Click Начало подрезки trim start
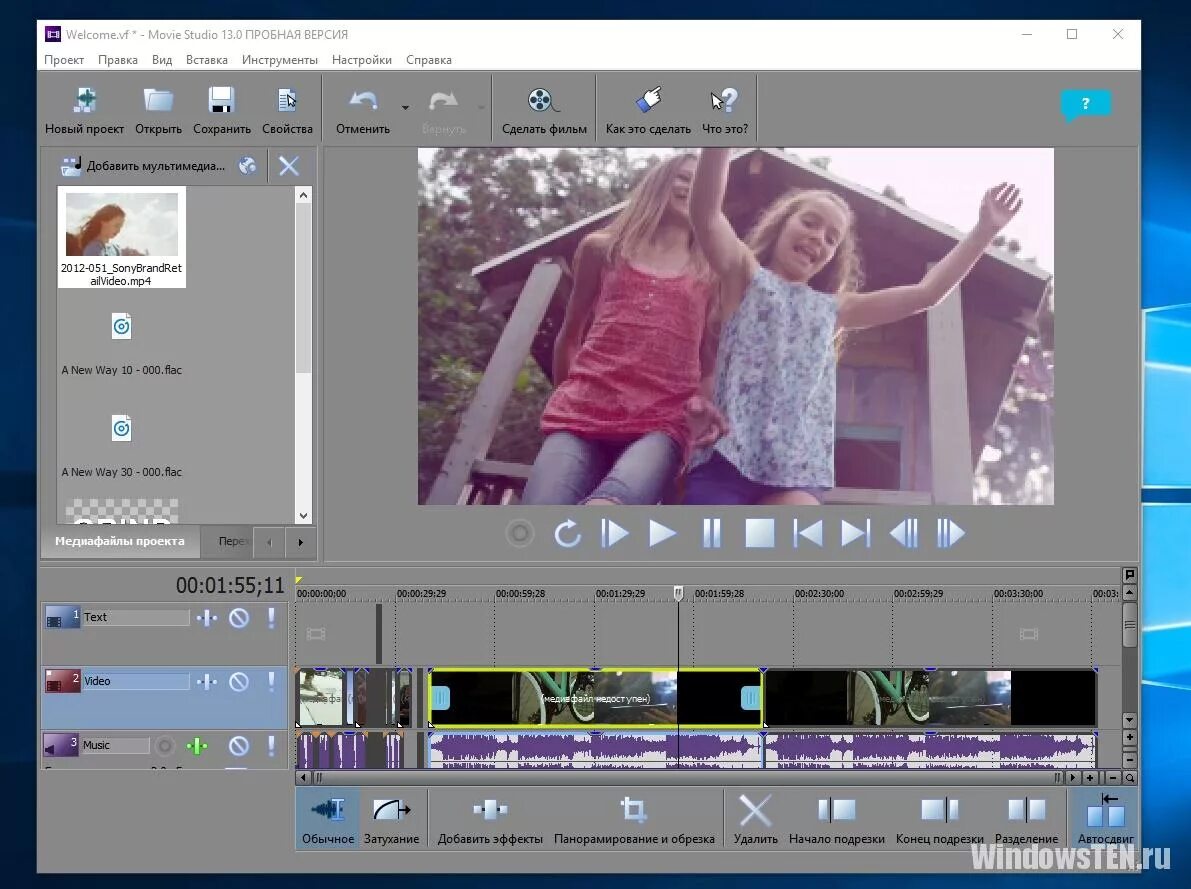1191x889 pixels. click(x=836, y=818)
